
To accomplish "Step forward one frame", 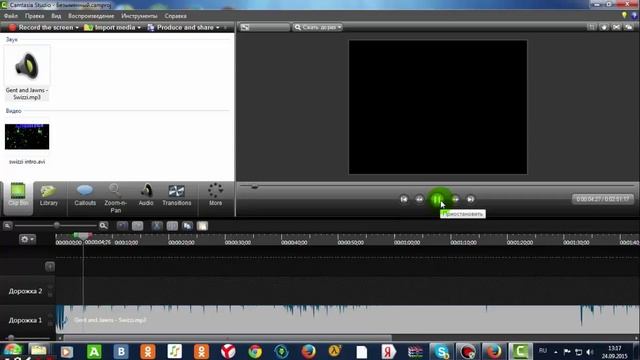I will click(x=455, y=199).
